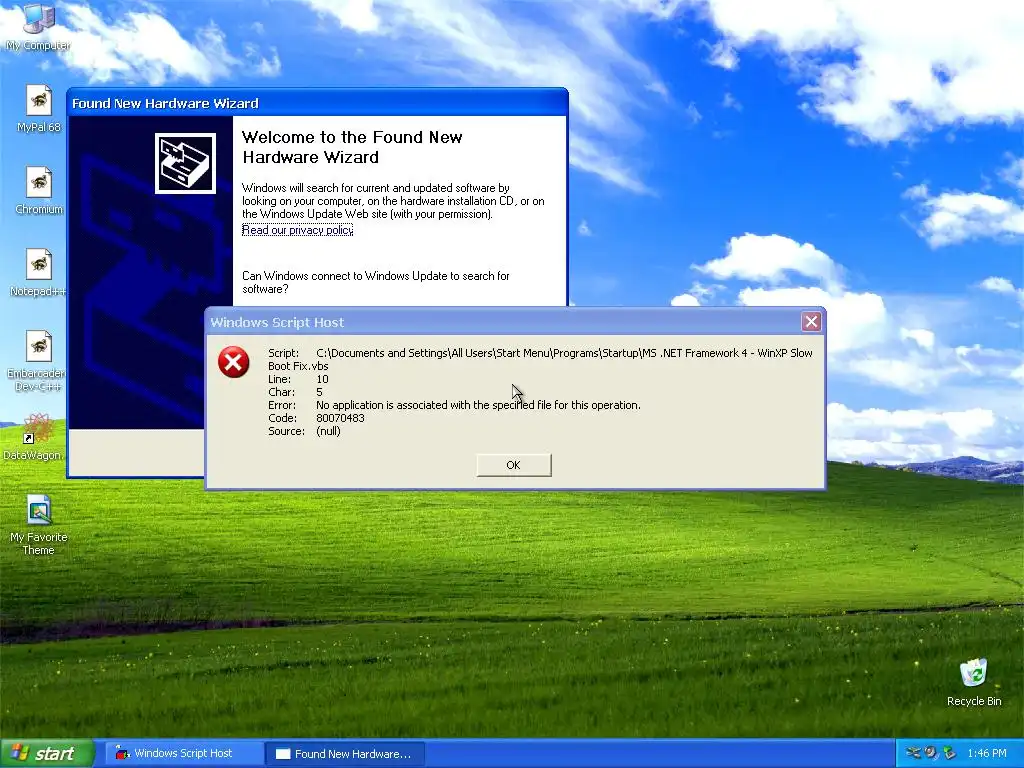Open the Read our privacy policy link
The width and height of the screenshot is (1024, 768).
click(297, 230)
